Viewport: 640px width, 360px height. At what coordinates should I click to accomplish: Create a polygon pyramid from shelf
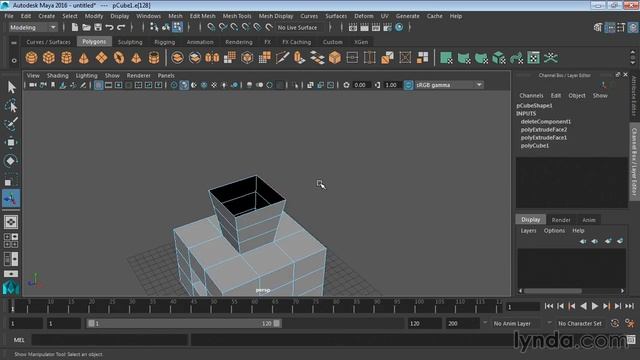[136, 58]
